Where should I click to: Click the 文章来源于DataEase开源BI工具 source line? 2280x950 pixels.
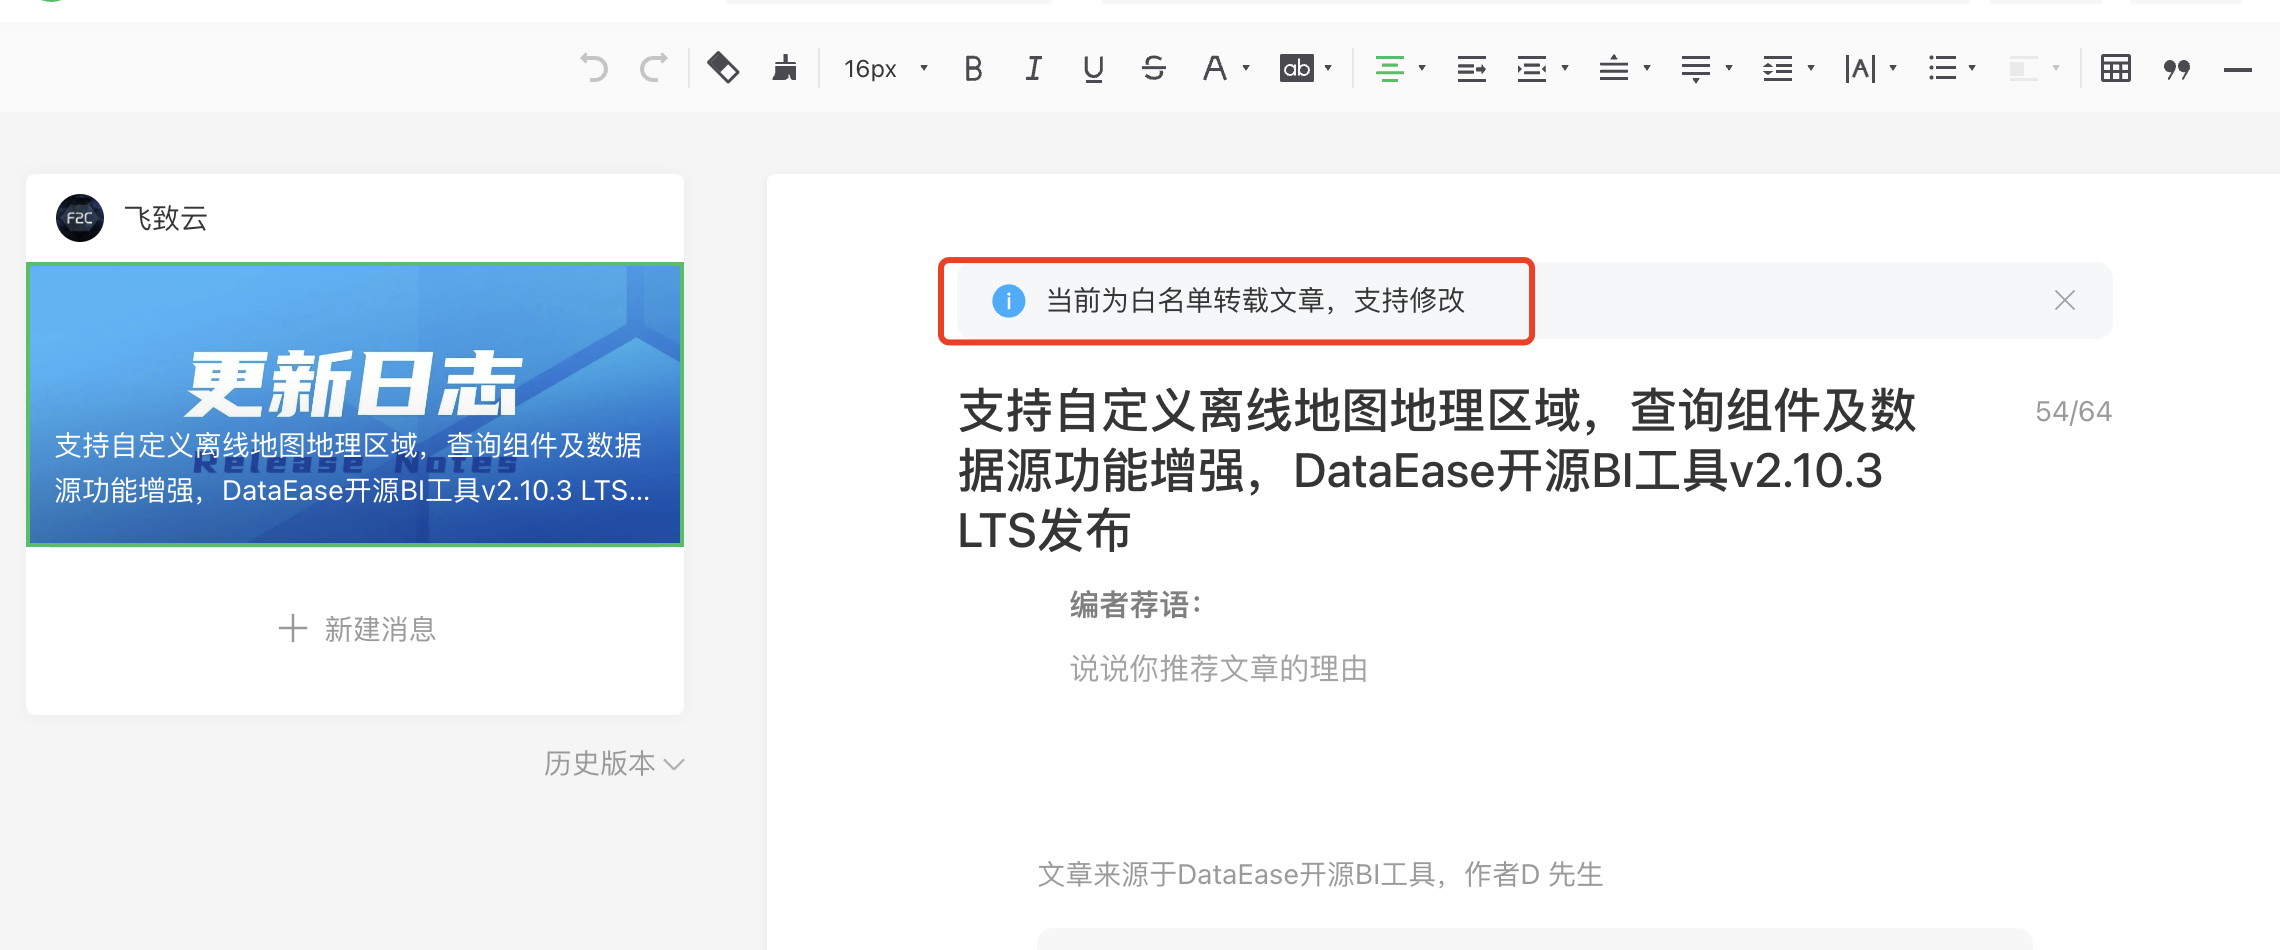pyautogui.click(x=1320, y=874)
